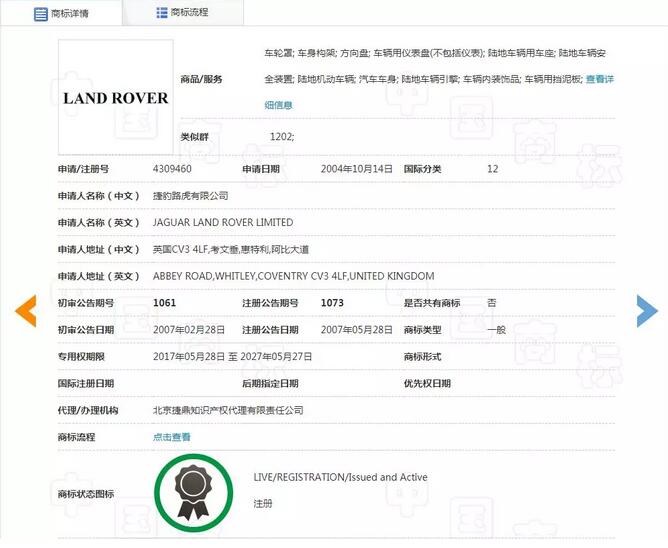Image resolution: width=668 pixels, height=548 pixels.
Task: Select preliminary announcement date 2007年02月28日
Action: click(189, 330)
